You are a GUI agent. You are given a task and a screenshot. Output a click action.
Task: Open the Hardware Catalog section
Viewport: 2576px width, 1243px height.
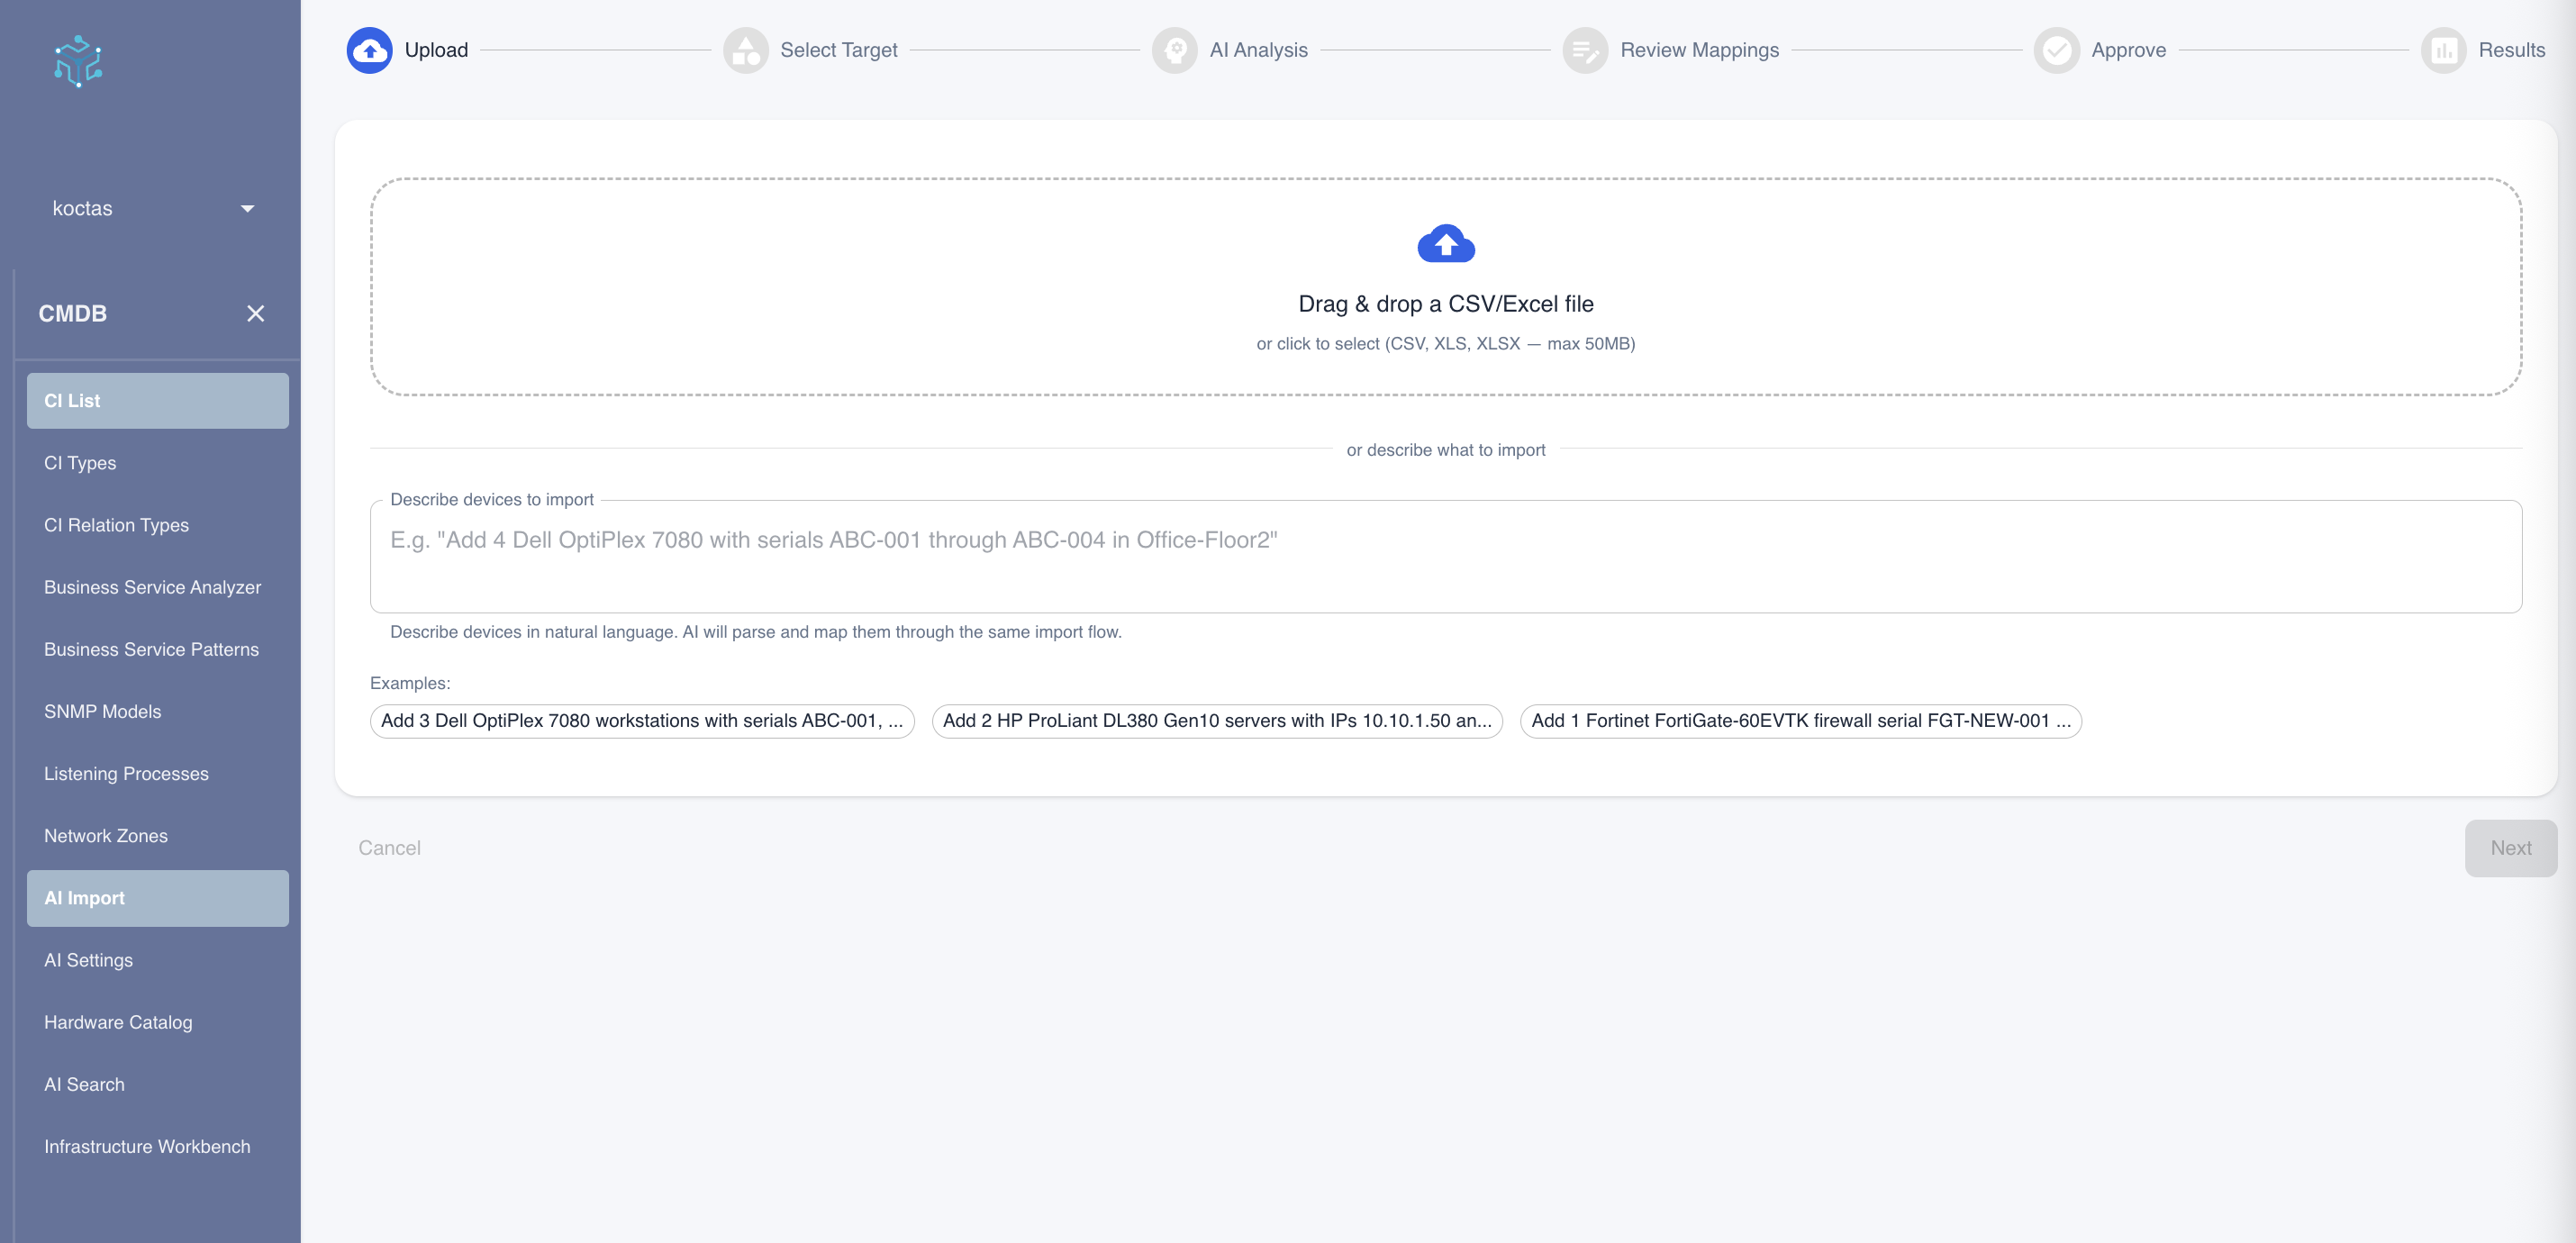coord(118,1022)
